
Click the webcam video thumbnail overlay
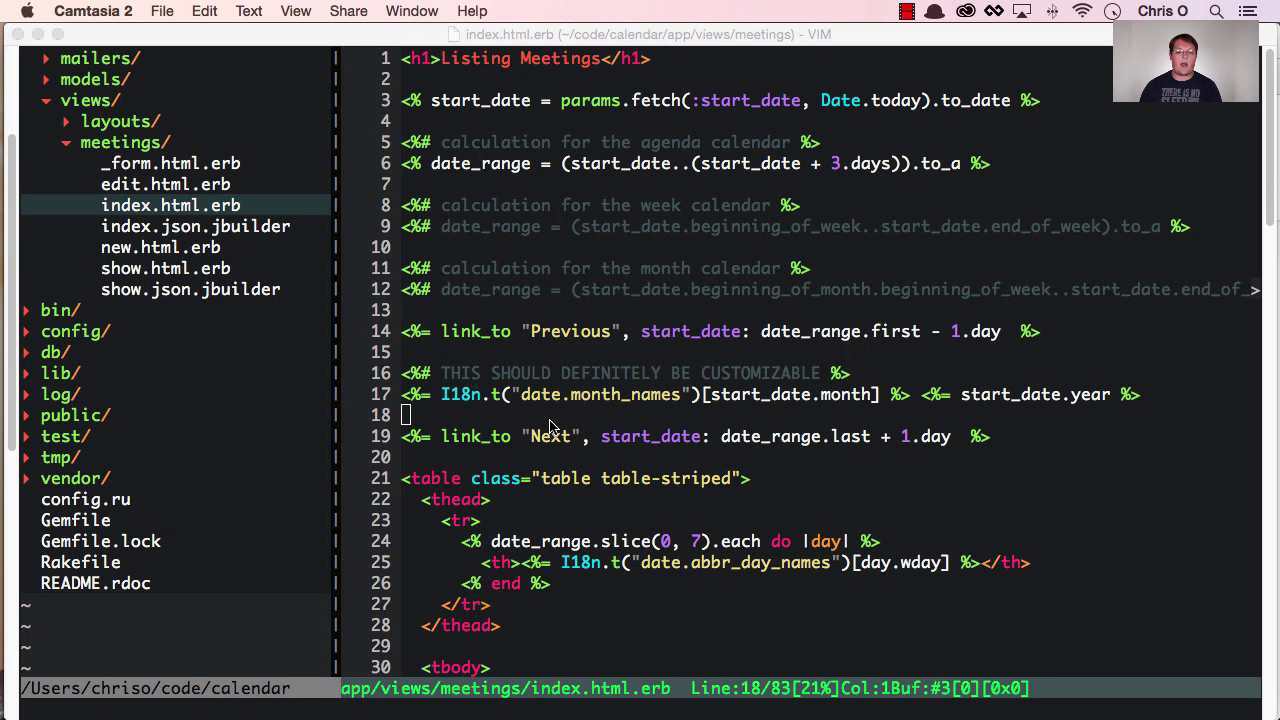(x=1186, y=61)
